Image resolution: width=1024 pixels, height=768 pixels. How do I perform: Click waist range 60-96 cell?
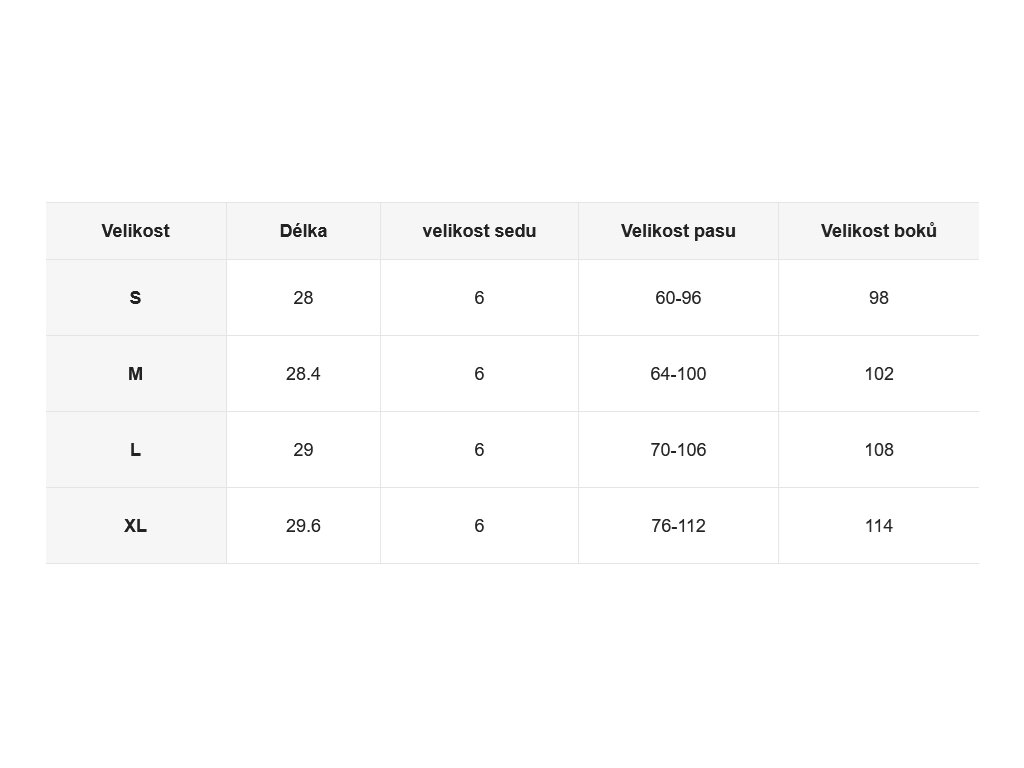[678, 298]
